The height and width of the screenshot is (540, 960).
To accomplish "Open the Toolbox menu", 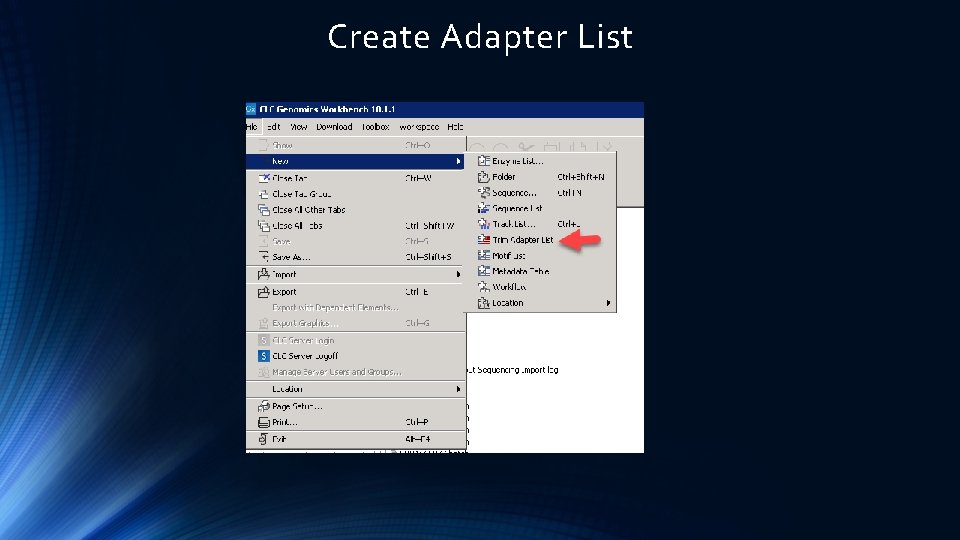I will click(x=375, y=127).
